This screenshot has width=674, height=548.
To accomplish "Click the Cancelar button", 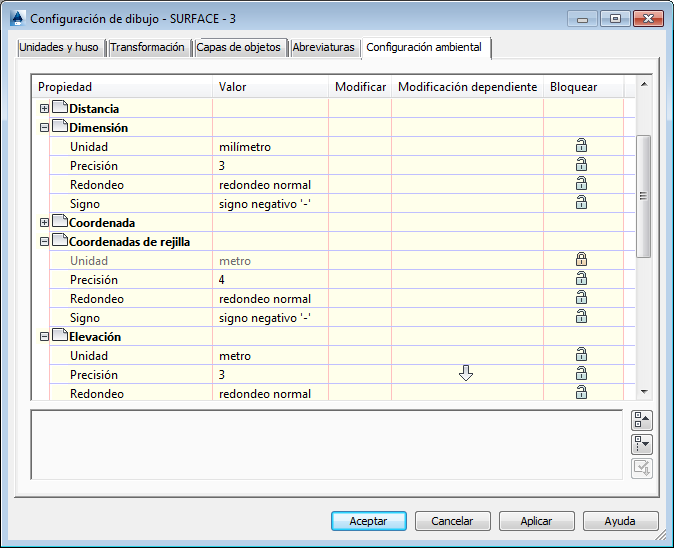I will tap(453, 521).
